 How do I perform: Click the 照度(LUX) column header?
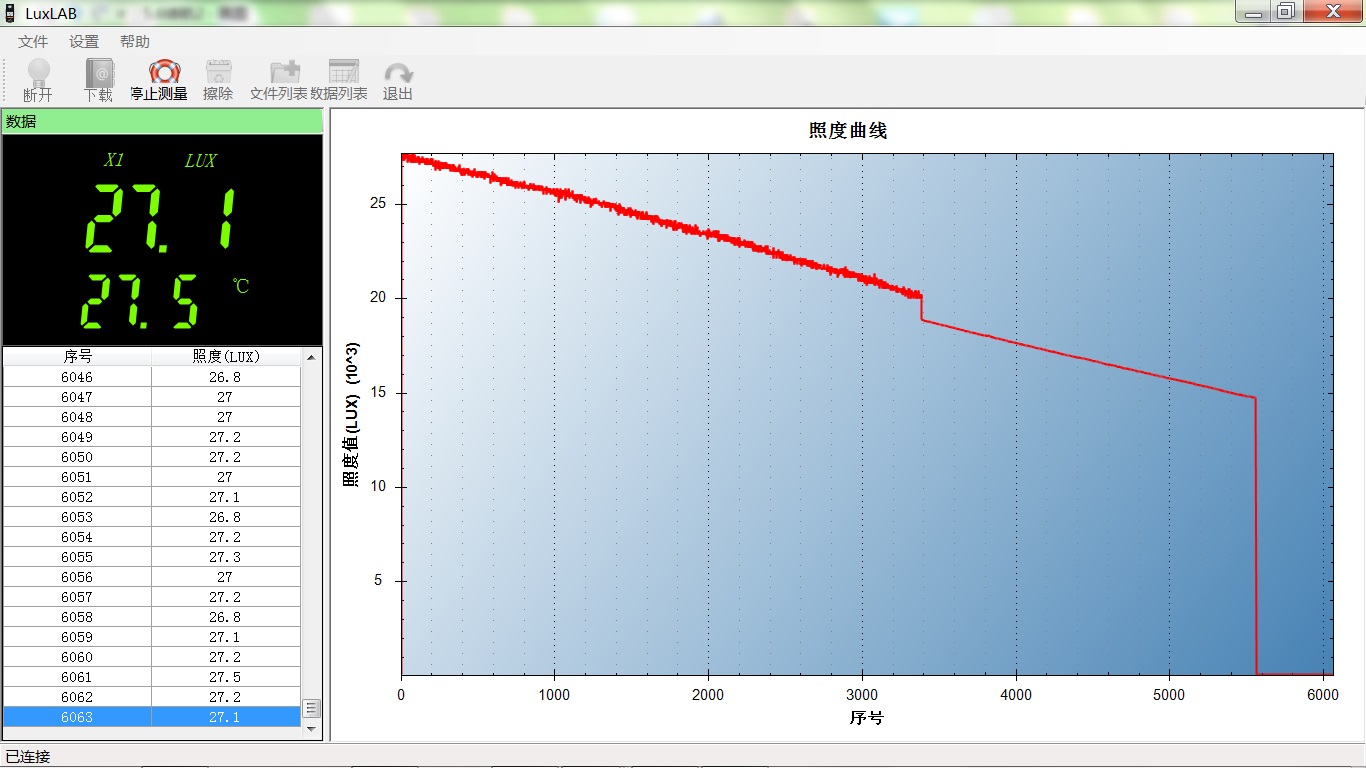pyautogui.click(x=225, y=356)
